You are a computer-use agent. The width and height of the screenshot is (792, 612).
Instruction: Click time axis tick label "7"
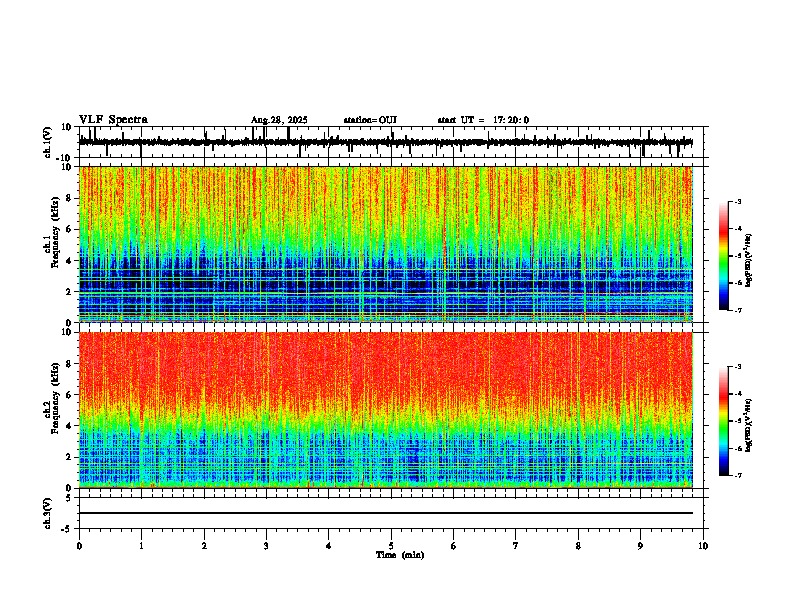click(516, 546)
